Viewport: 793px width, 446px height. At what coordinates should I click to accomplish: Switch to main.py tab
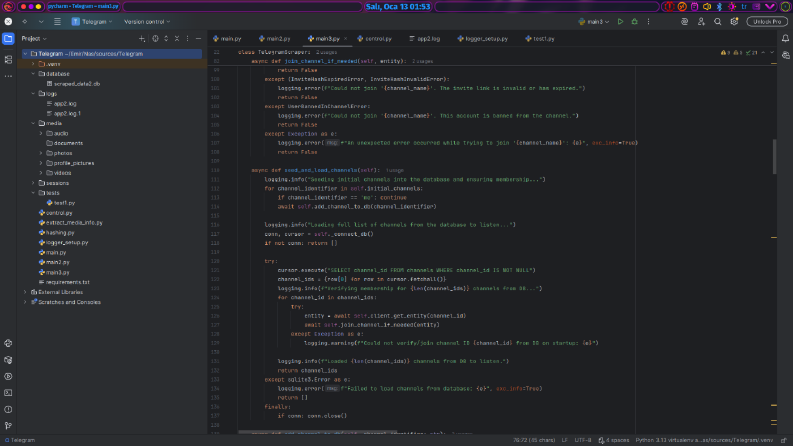tap(227, 39)
